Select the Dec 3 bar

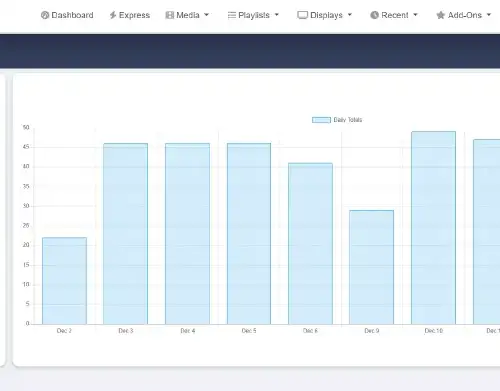[126, 234]
